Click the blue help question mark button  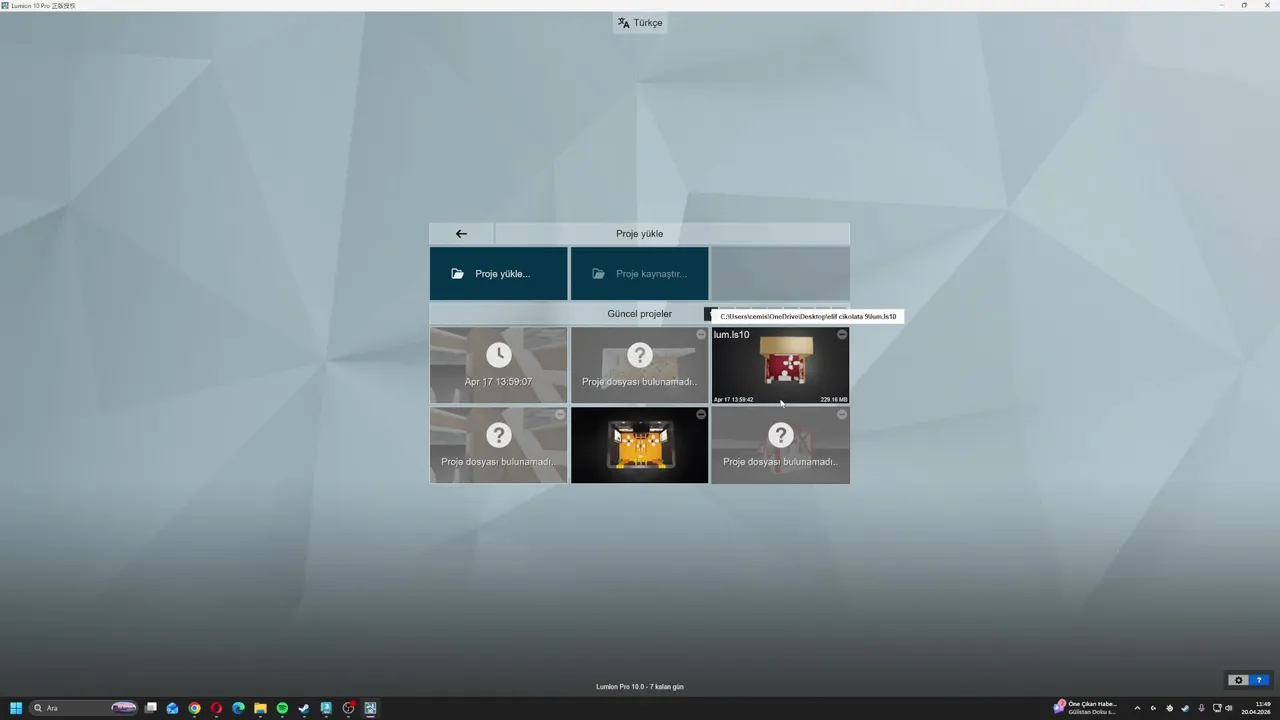tap(1259, 680)
